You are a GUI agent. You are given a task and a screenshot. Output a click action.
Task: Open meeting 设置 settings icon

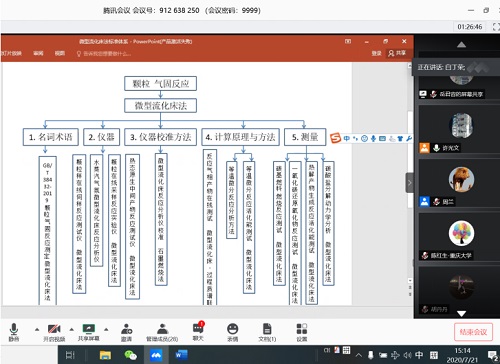[302, 332]
